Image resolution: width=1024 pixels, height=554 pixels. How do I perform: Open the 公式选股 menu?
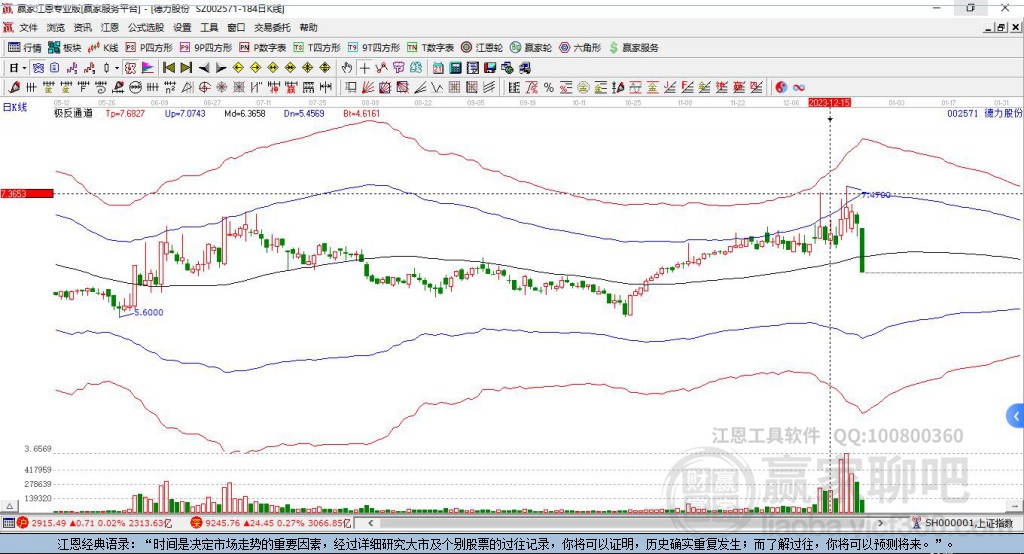146,27
